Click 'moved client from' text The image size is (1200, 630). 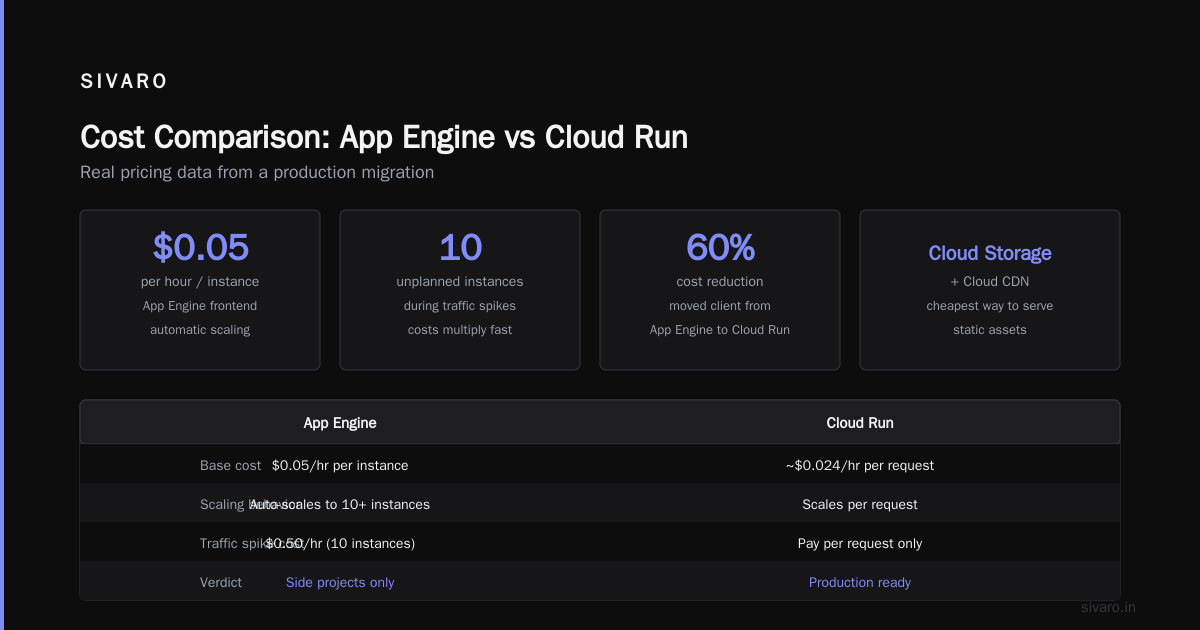coord(720,306)
